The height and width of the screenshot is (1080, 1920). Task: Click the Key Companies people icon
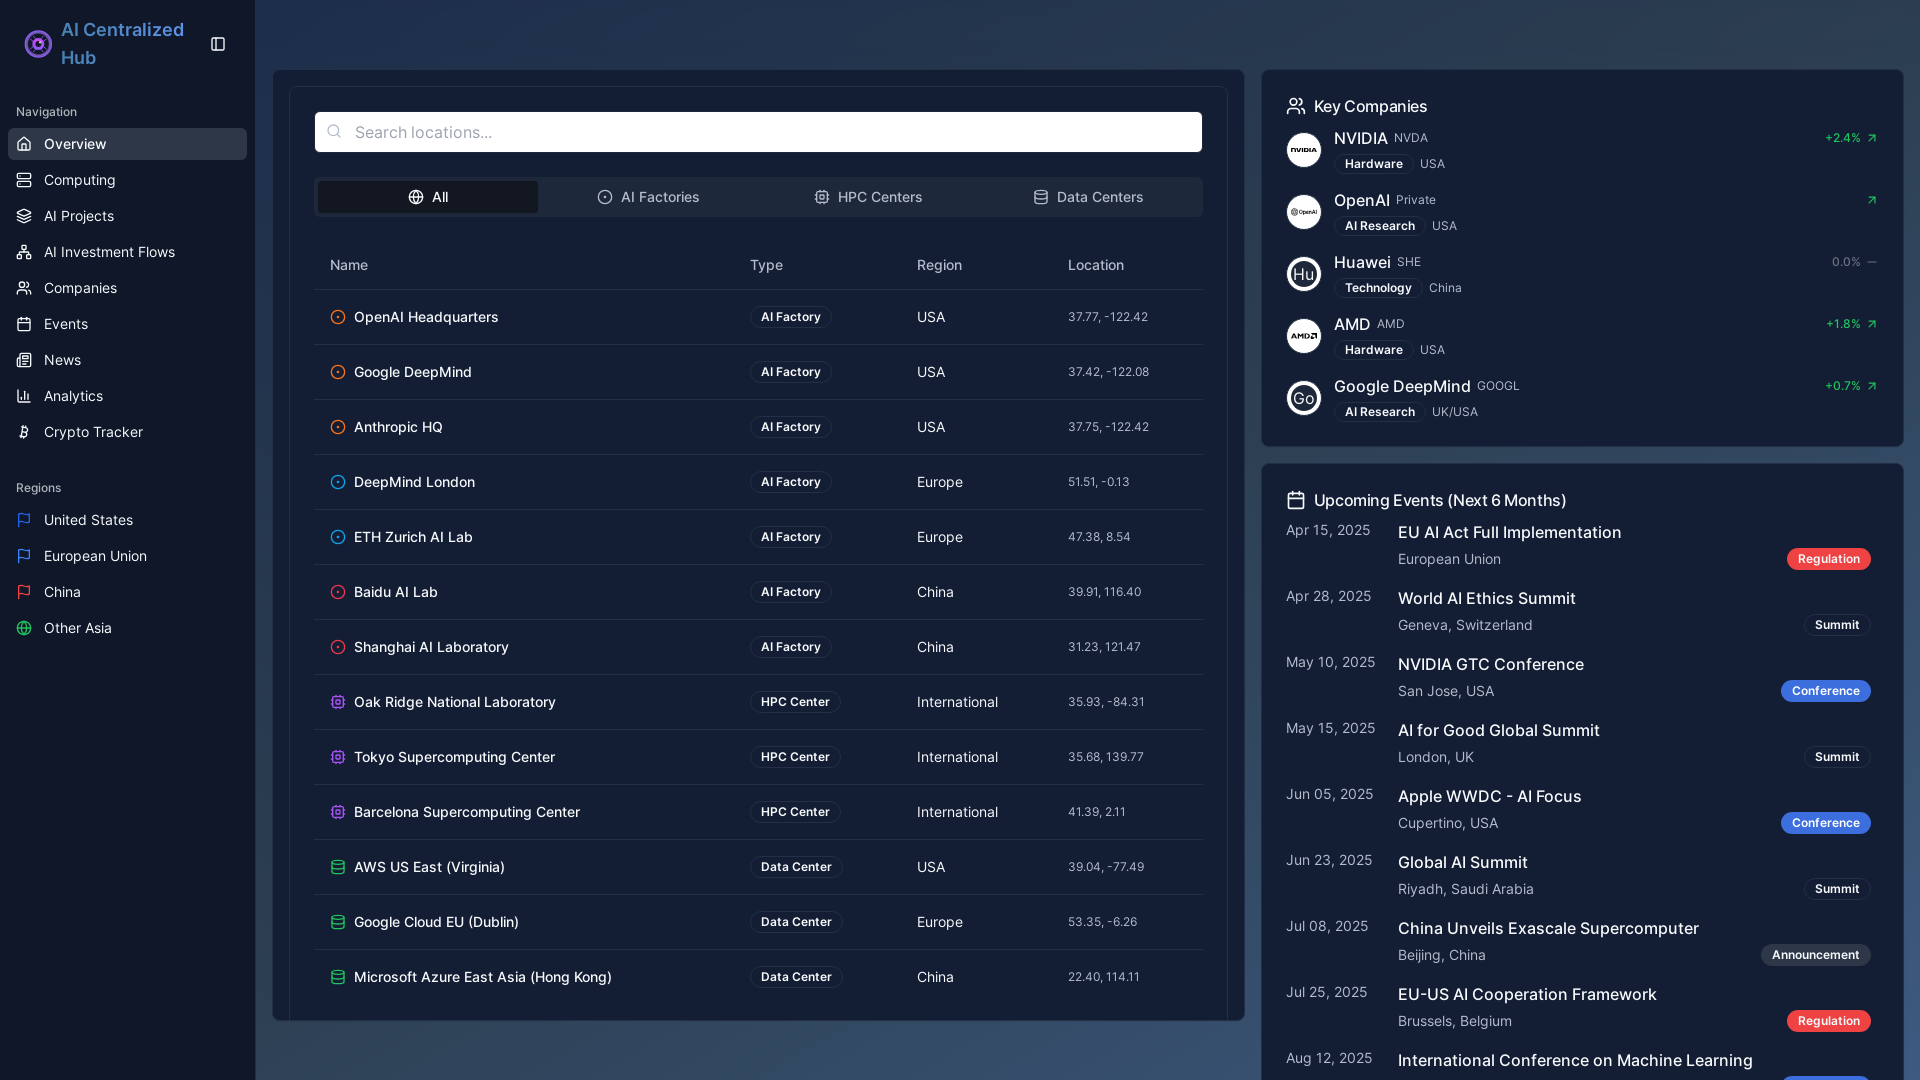coord(1296,106)
